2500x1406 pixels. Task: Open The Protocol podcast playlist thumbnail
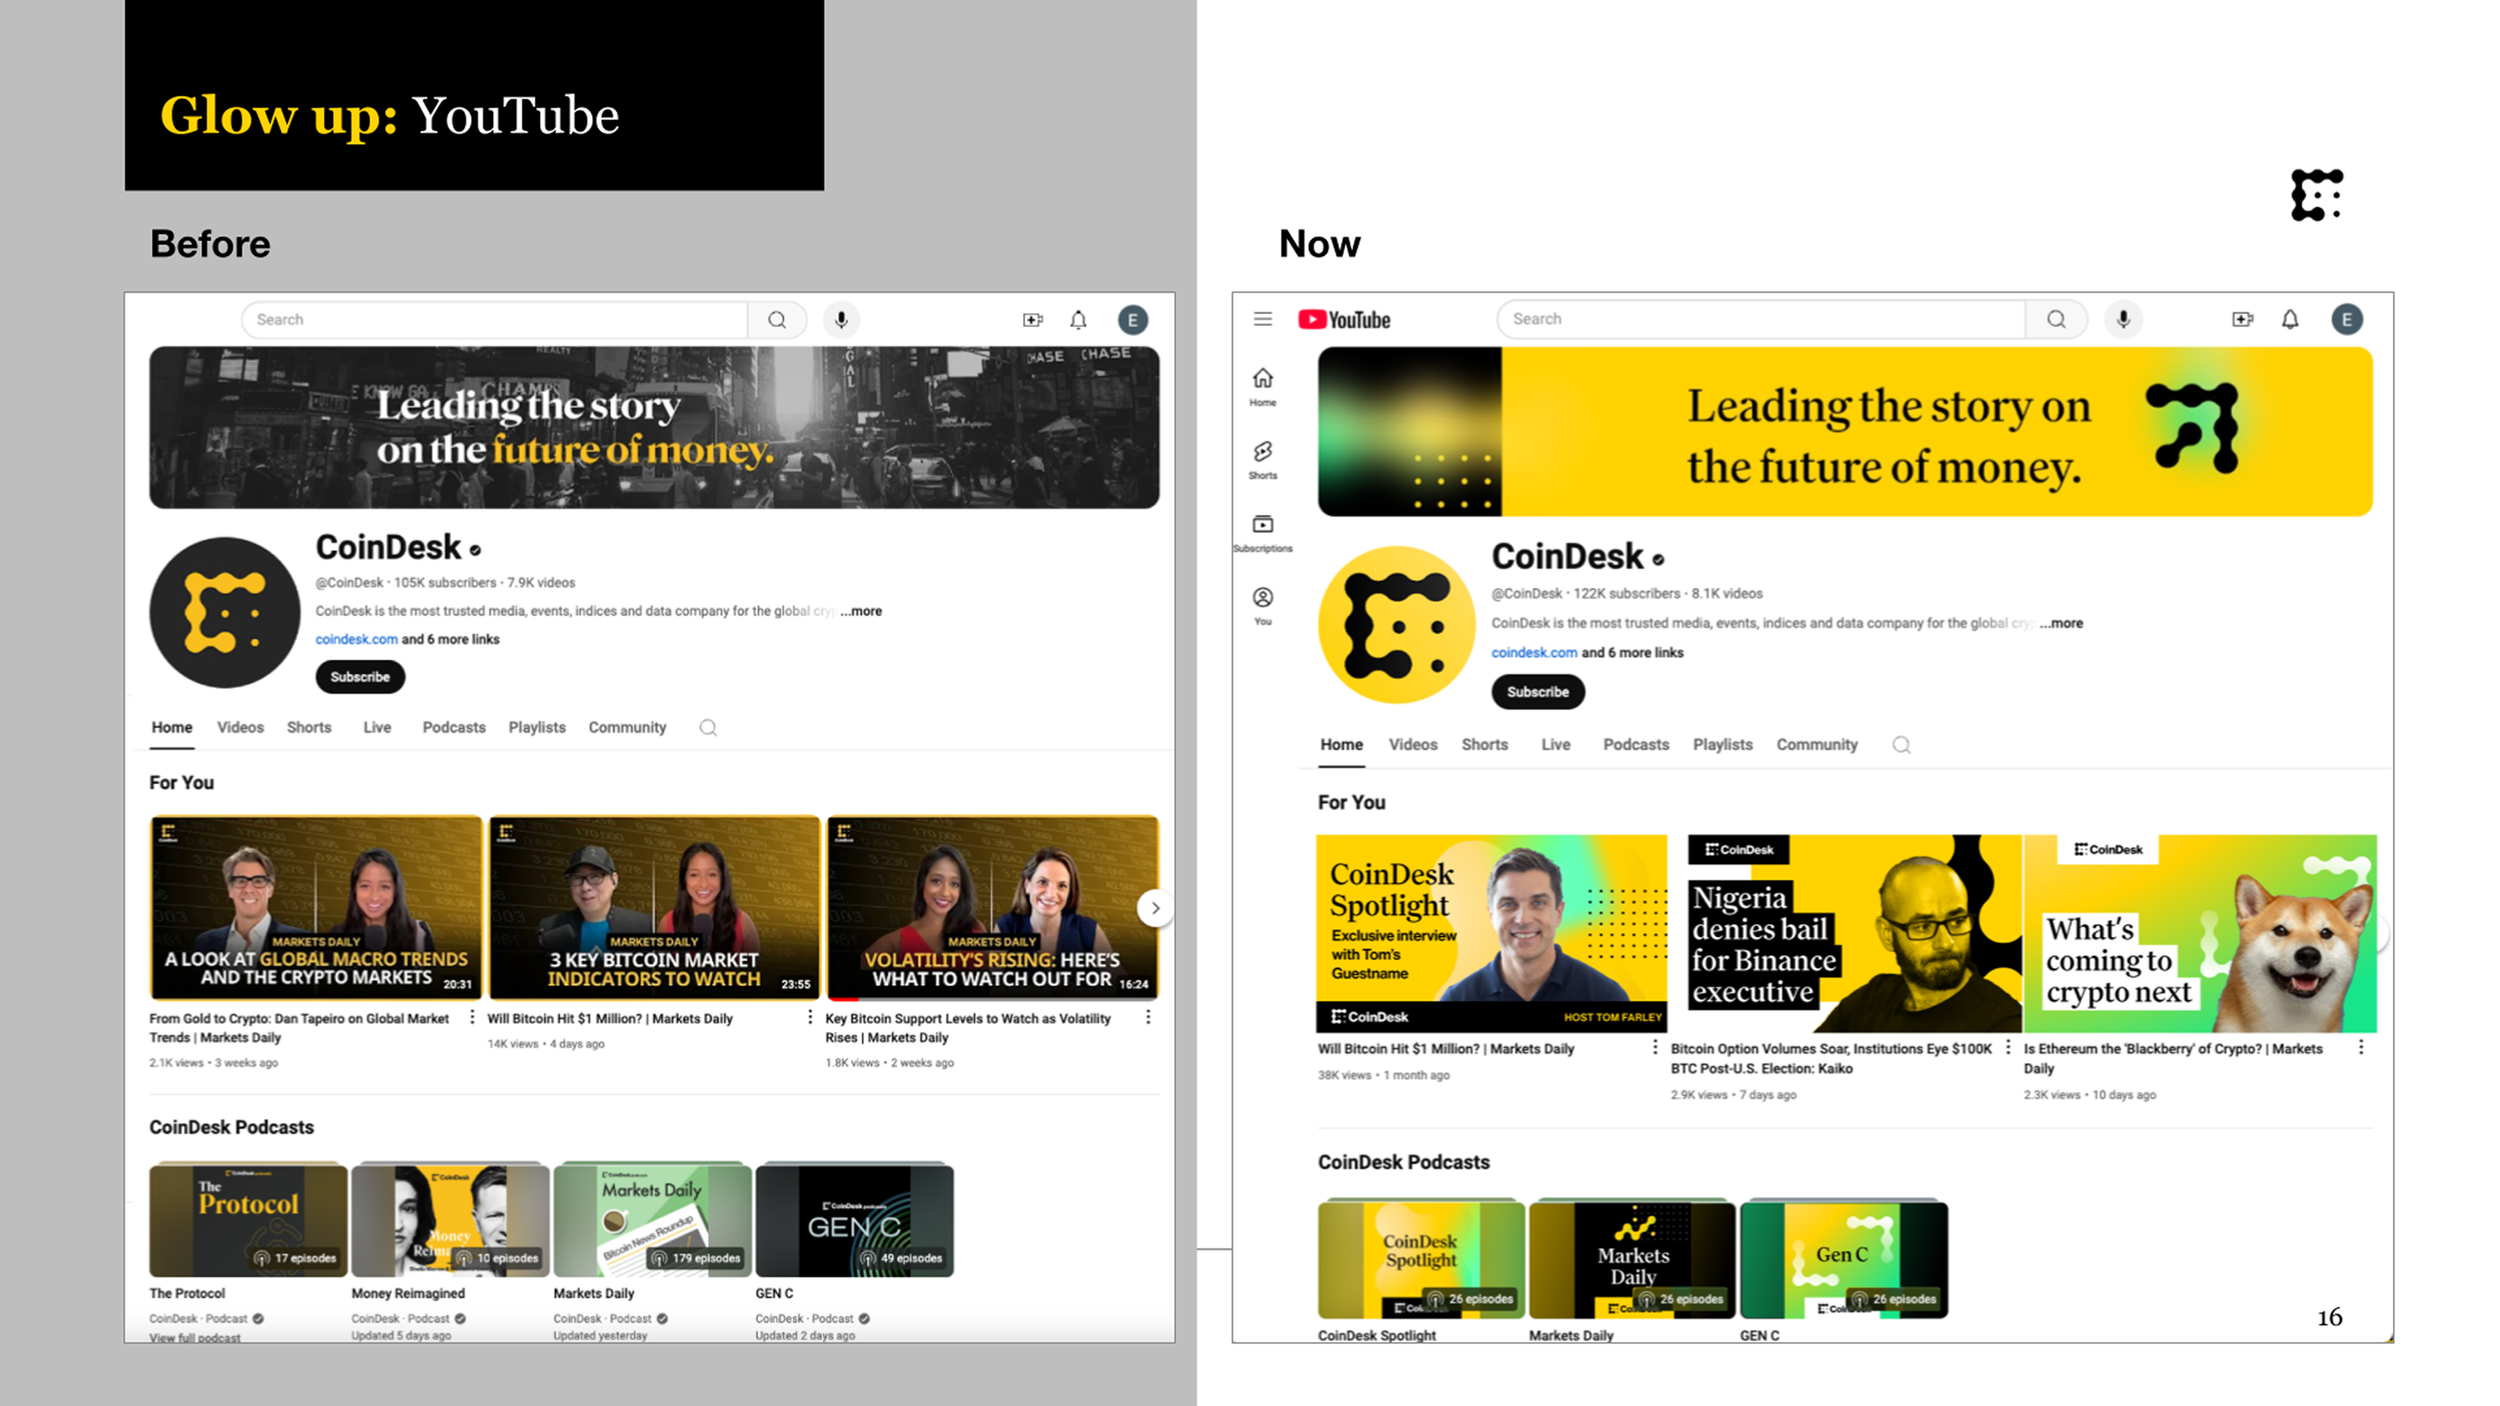tap(248, 1220)
